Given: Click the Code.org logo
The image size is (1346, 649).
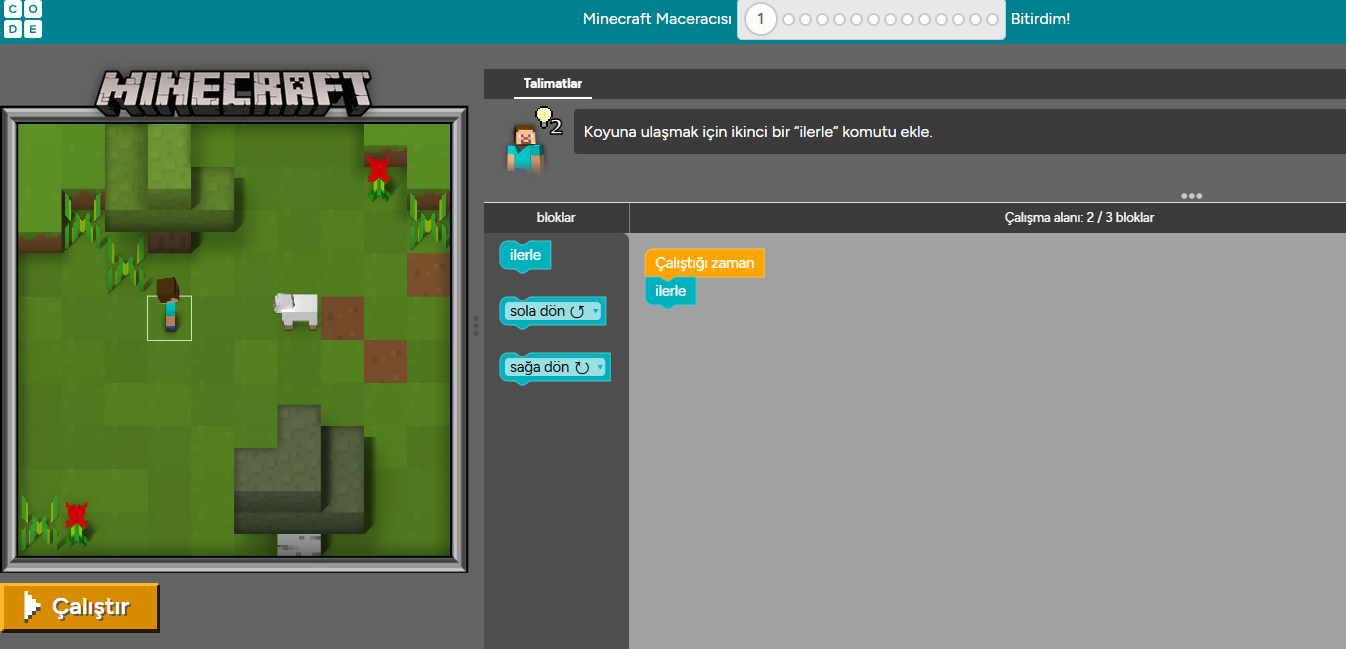Looking at the screenshot, I should click(x=21, y=20).
